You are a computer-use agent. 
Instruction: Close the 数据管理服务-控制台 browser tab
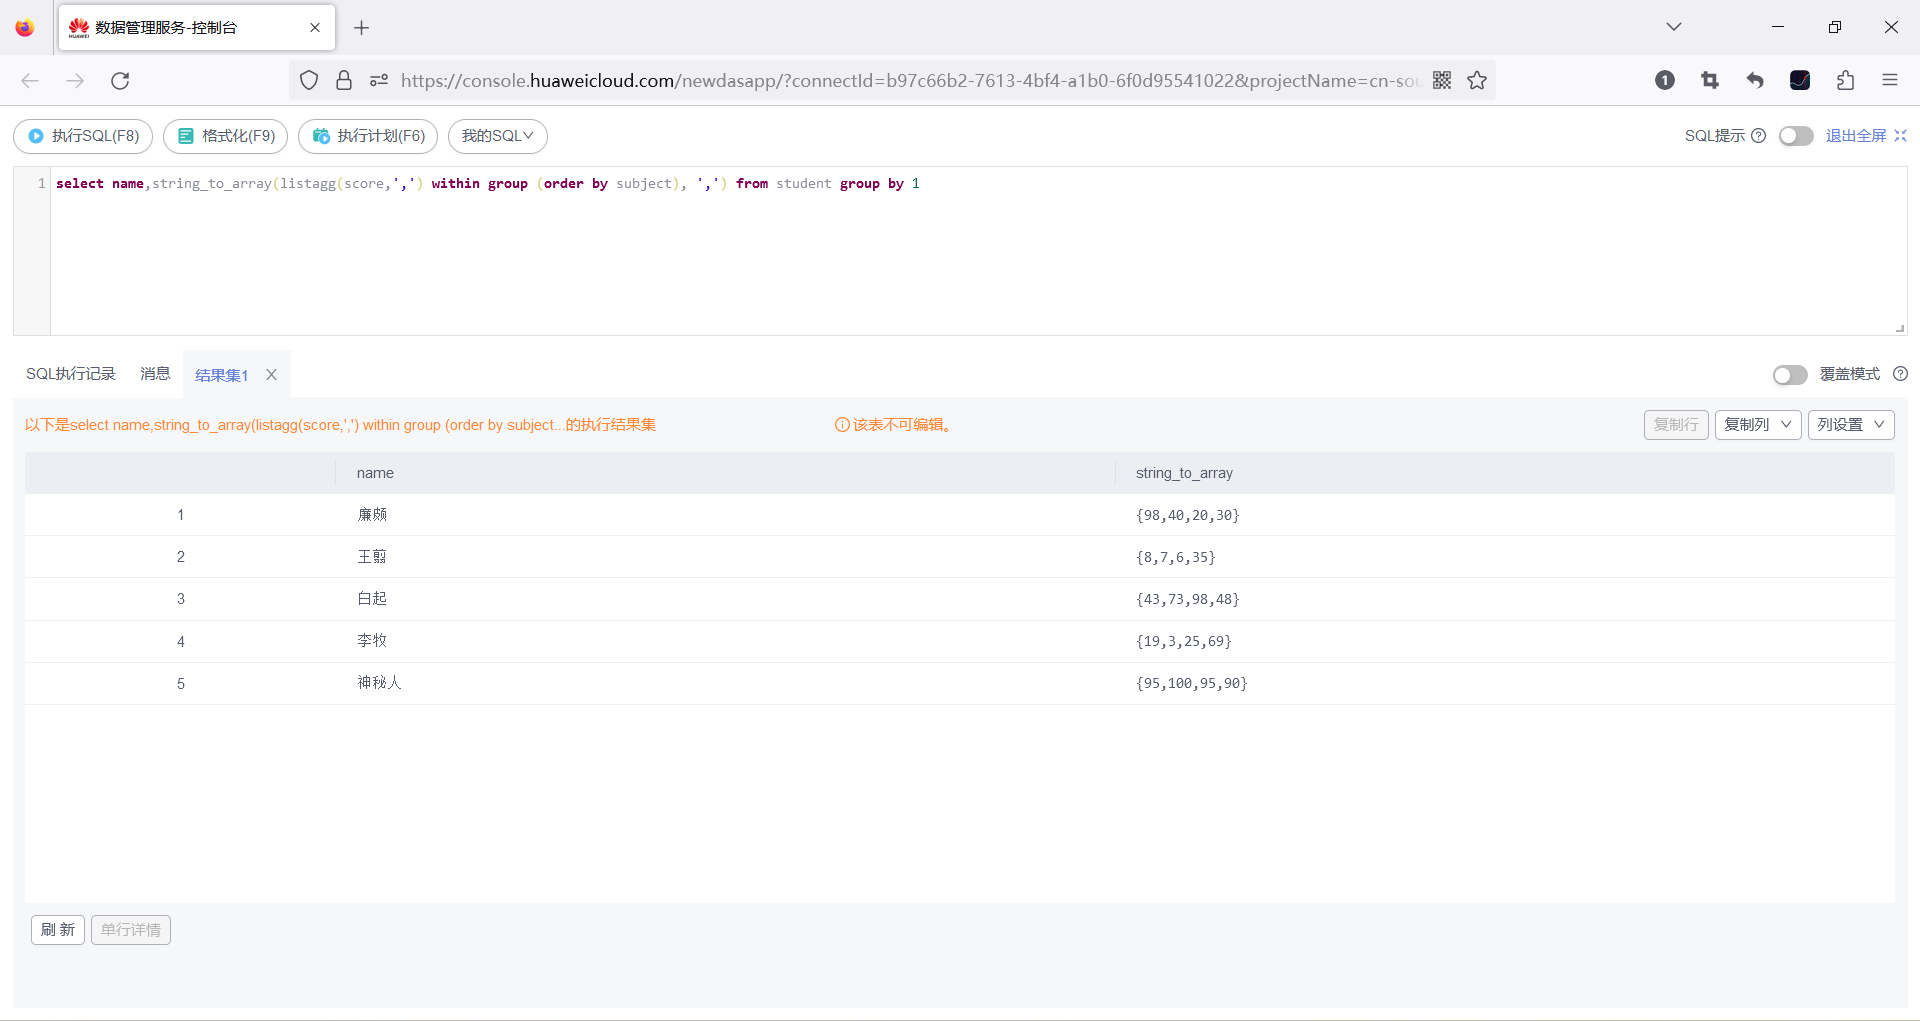[x=315, y=28]
